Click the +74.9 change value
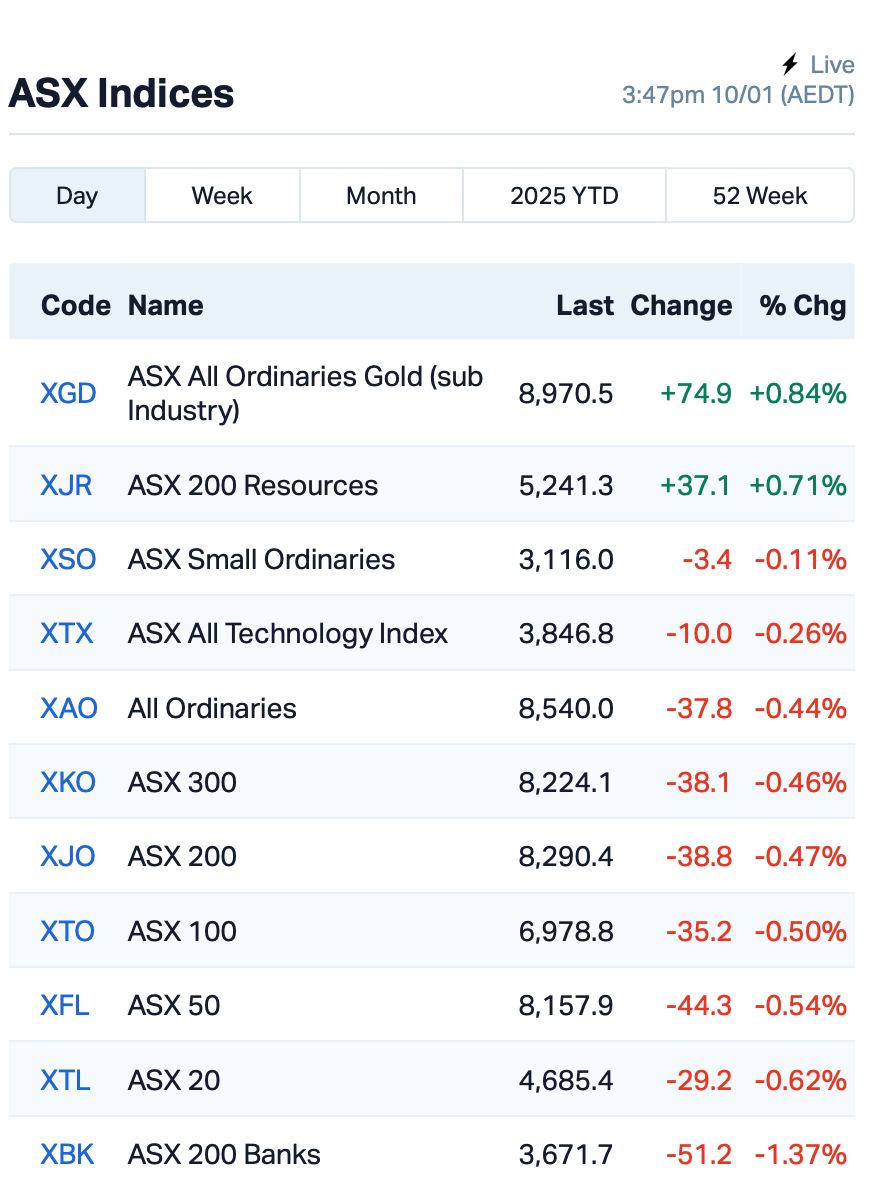The image size is (890, 1186). coord(696,393)
